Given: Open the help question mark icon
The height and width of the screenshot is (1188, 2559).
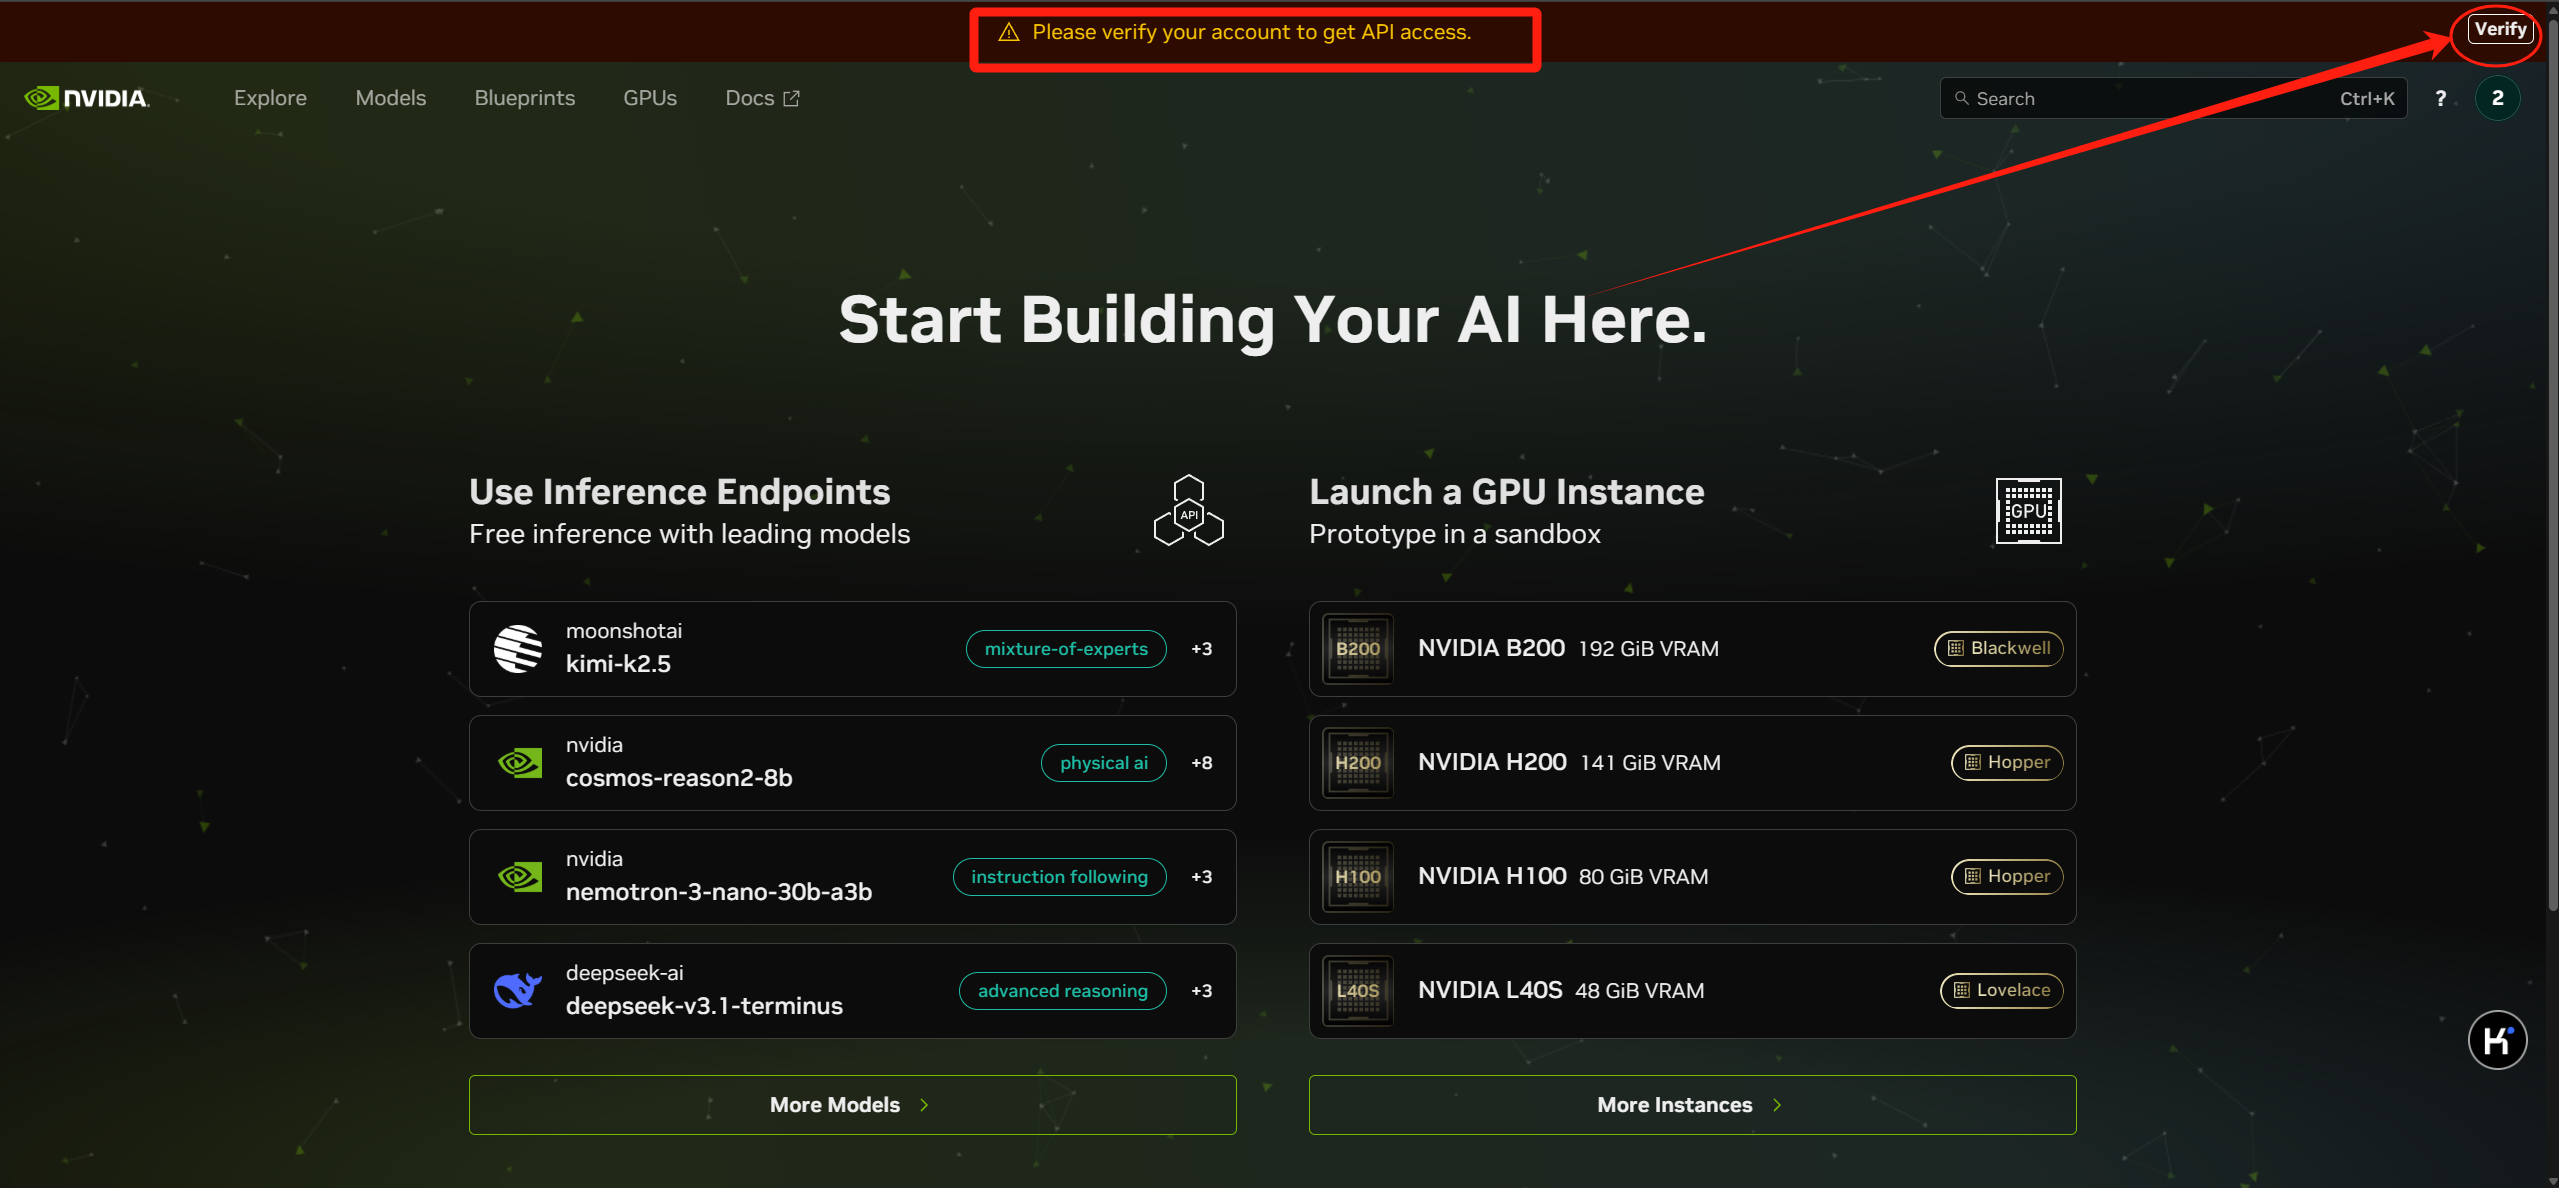Looking at the screenshot, I should click(x=2440, y=98).
